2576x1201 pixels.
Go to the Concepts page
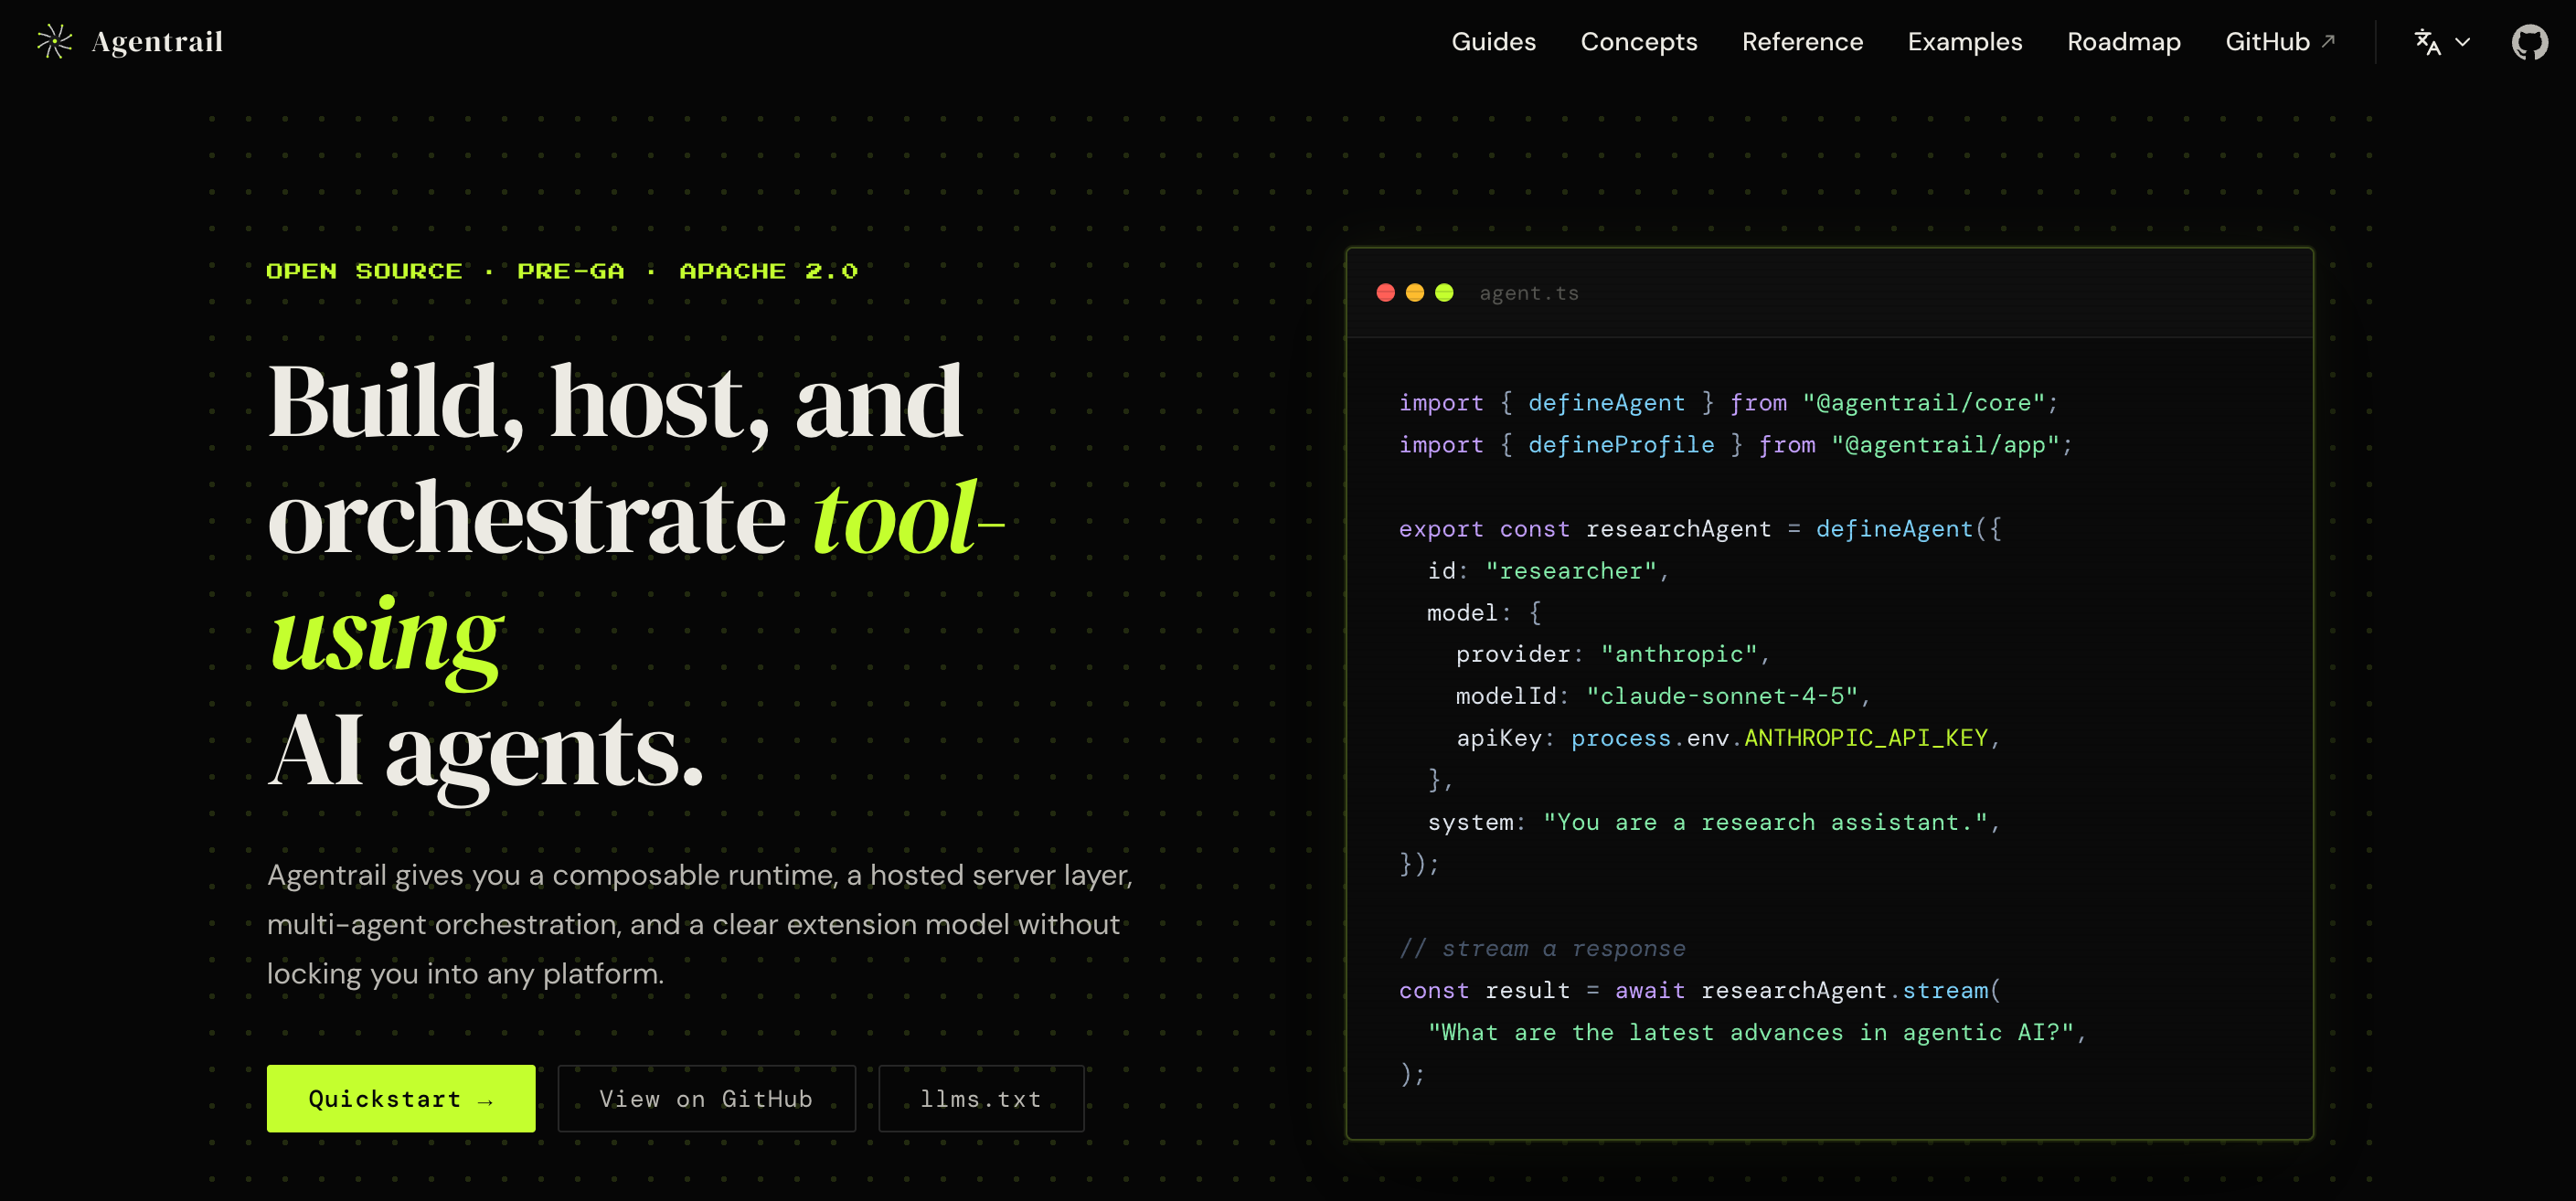1638,42
